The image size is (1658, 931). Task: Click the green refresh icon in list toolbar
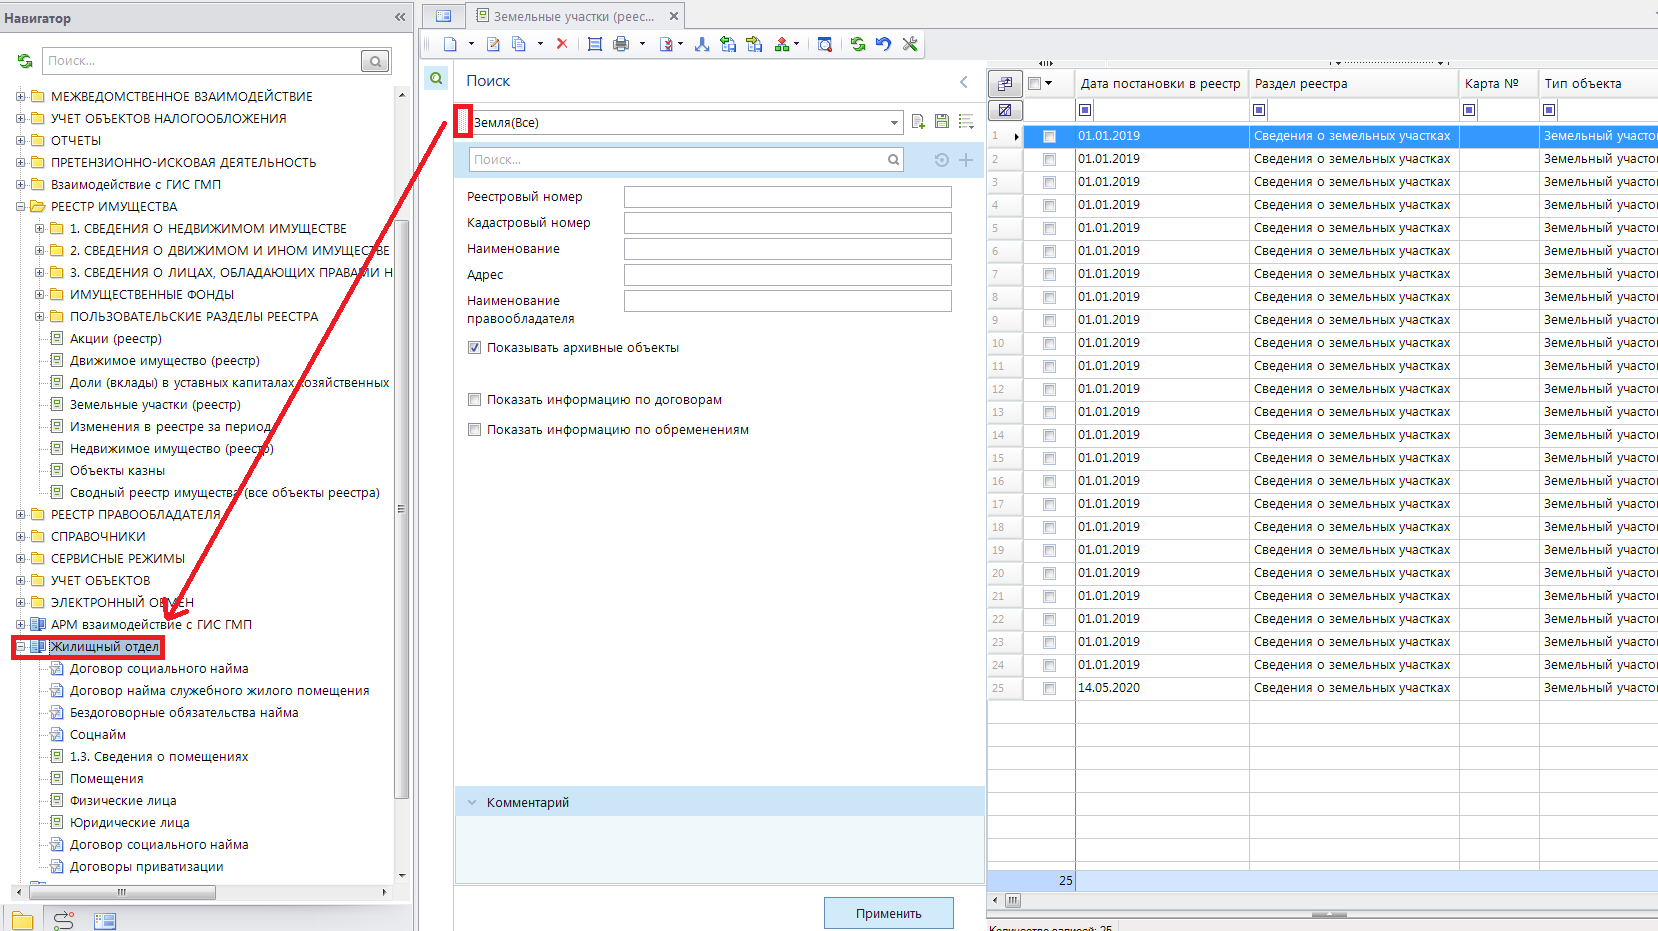858,44
